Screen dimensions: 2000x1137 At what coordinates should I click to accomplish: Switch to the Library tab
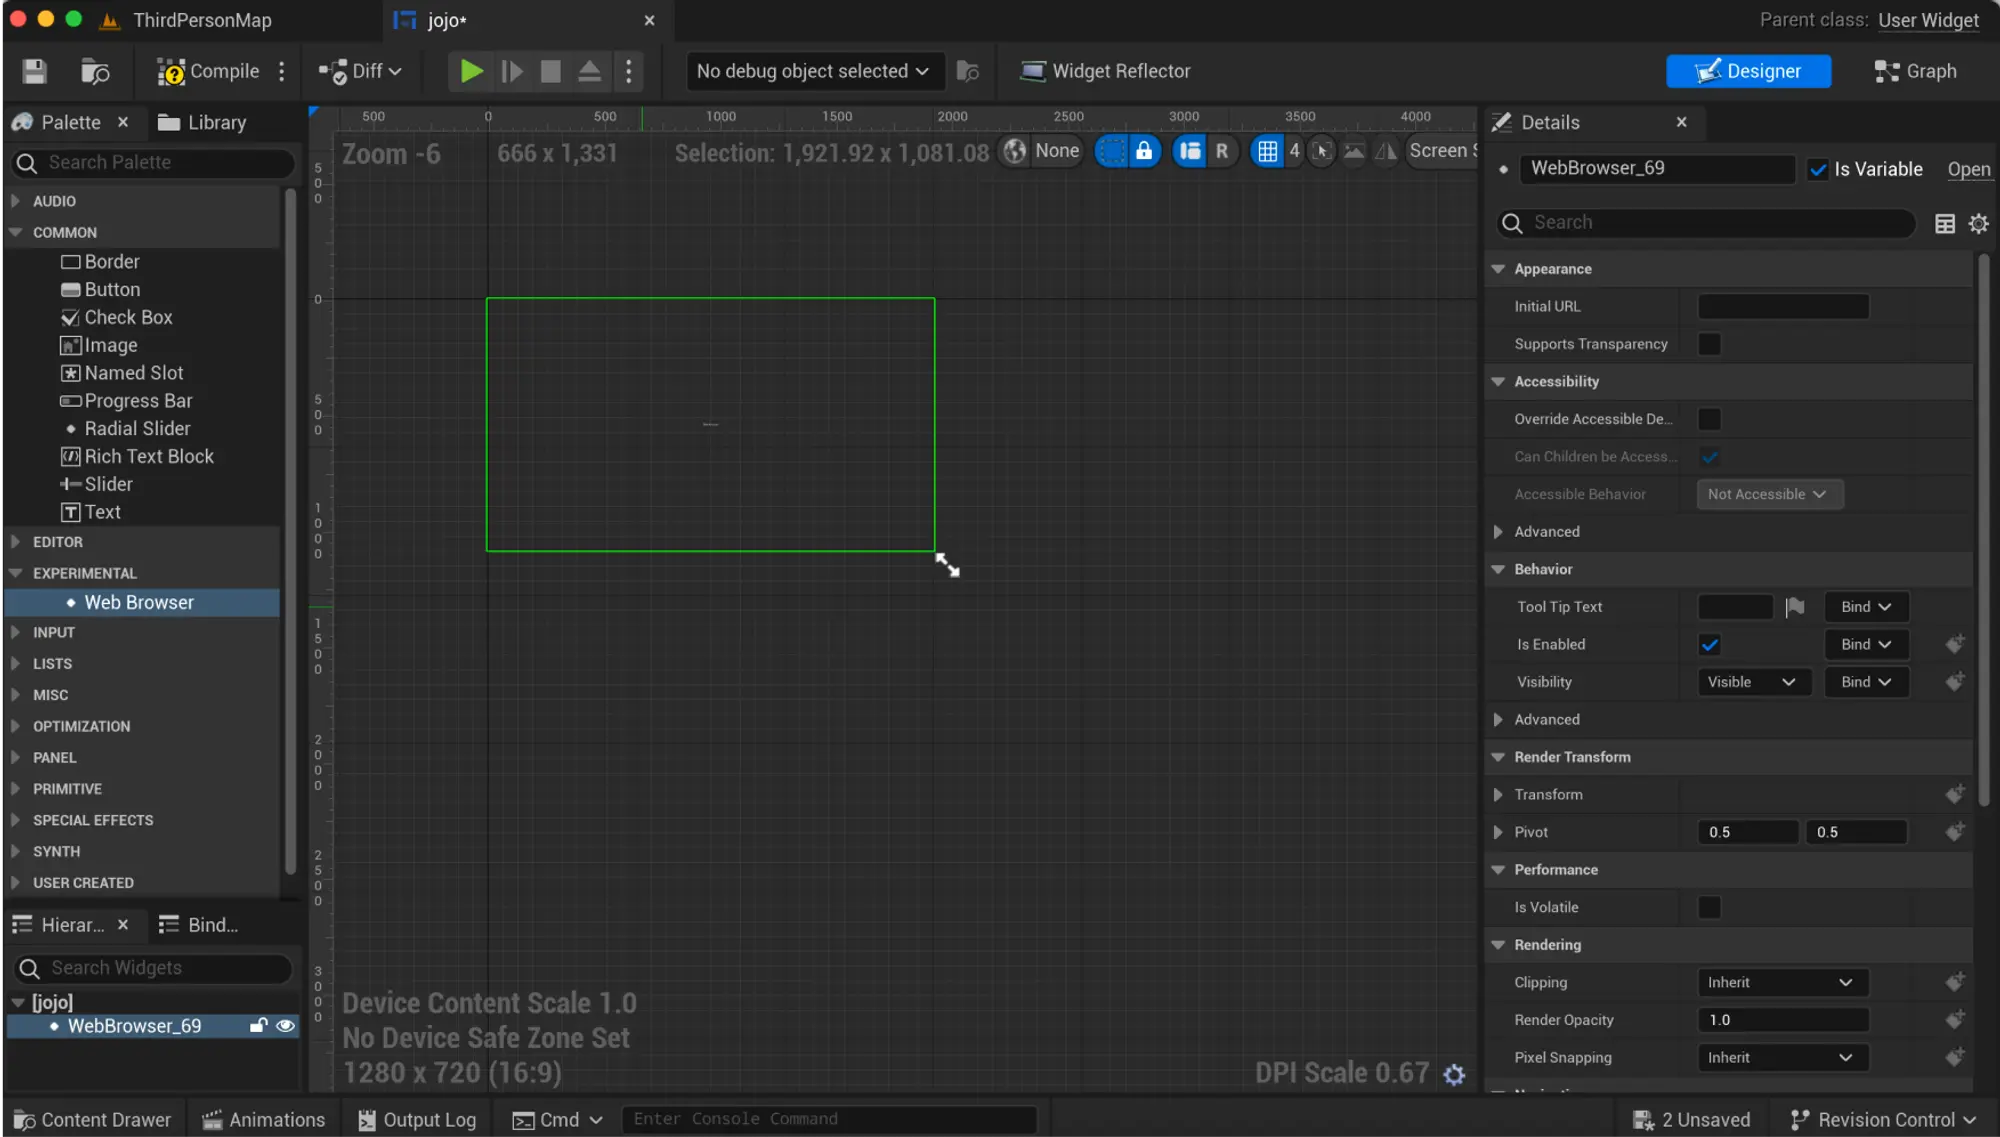203,122
